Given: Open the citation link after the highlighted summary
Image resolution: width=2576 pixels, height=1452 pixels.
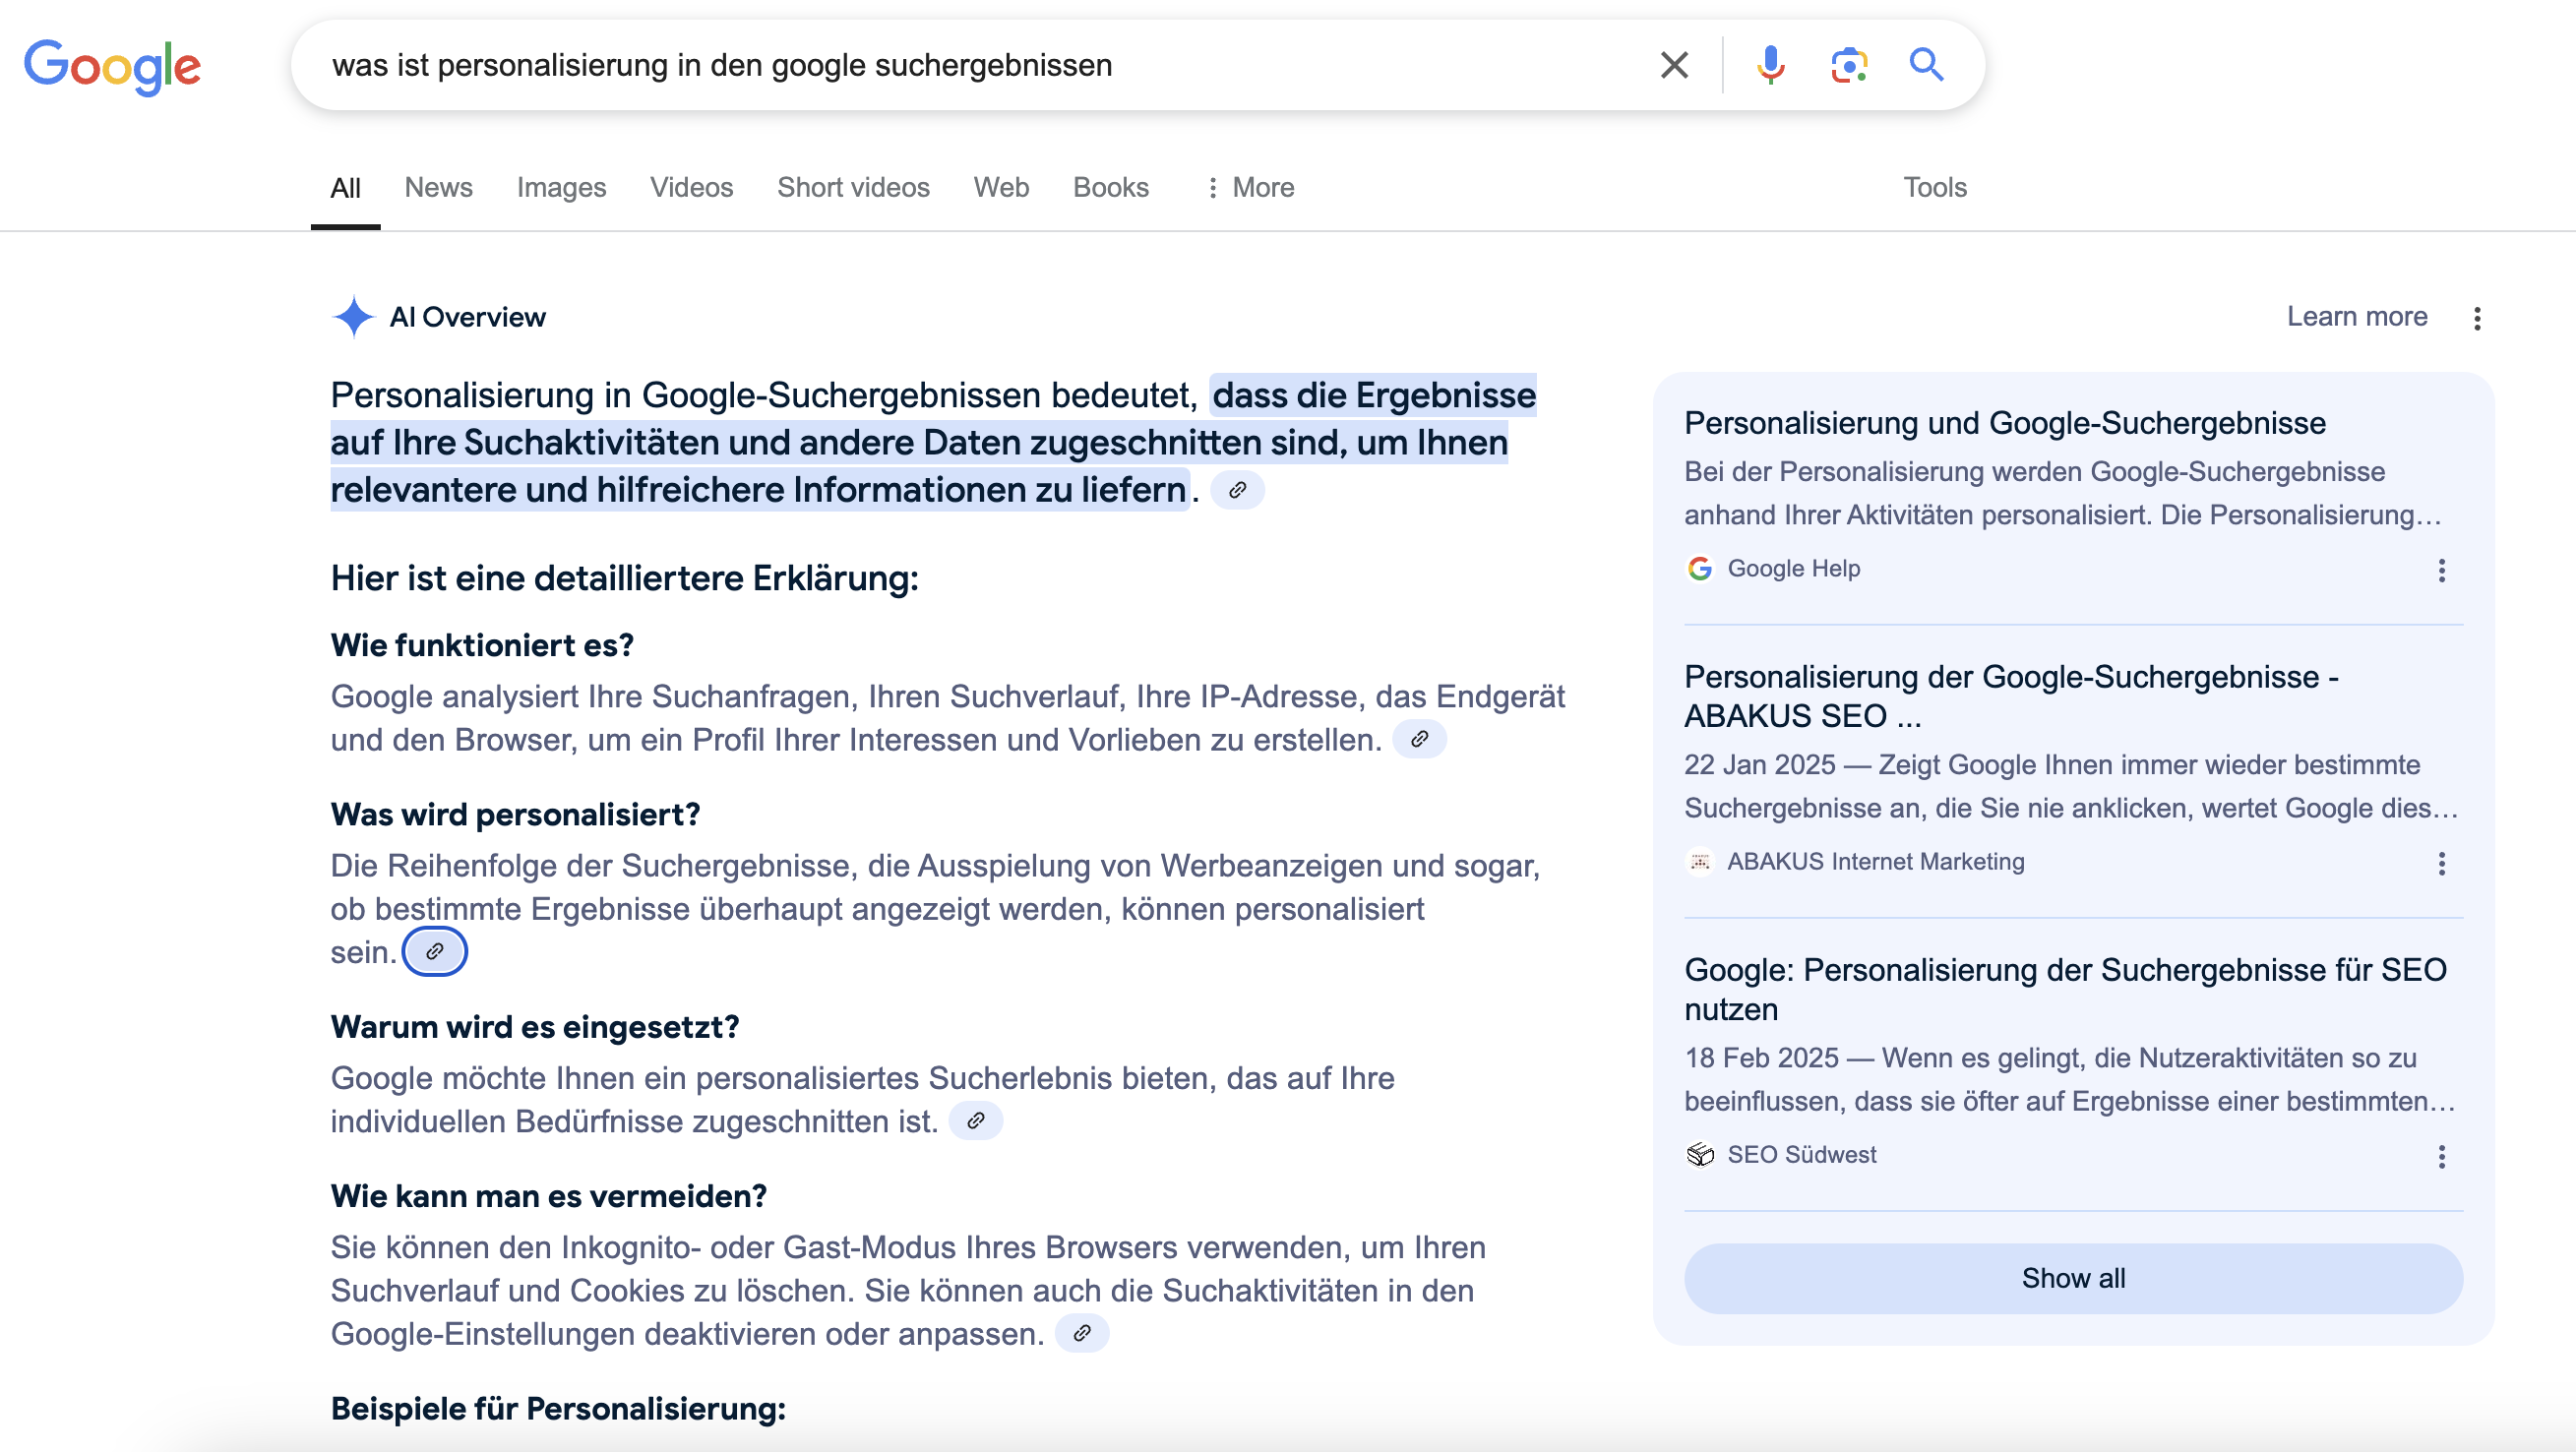Looking at the screenshot, I should 1239,490.
